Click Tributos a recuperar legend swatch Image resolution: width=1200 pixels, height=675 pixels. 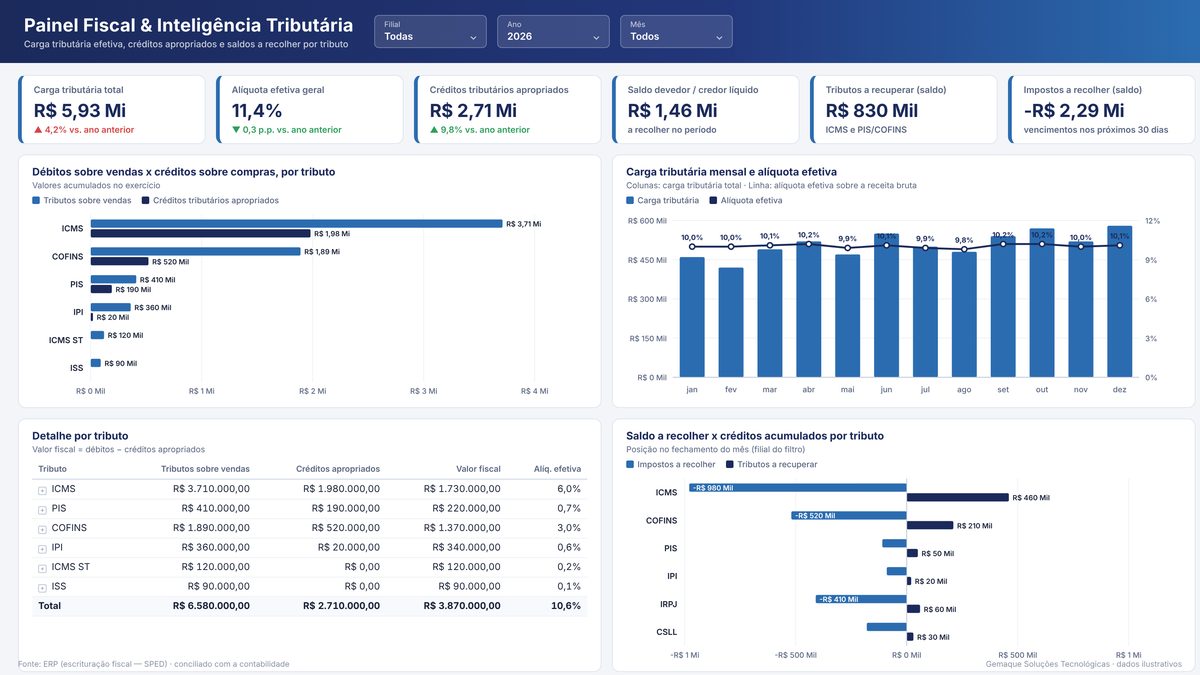click(730, 464)
